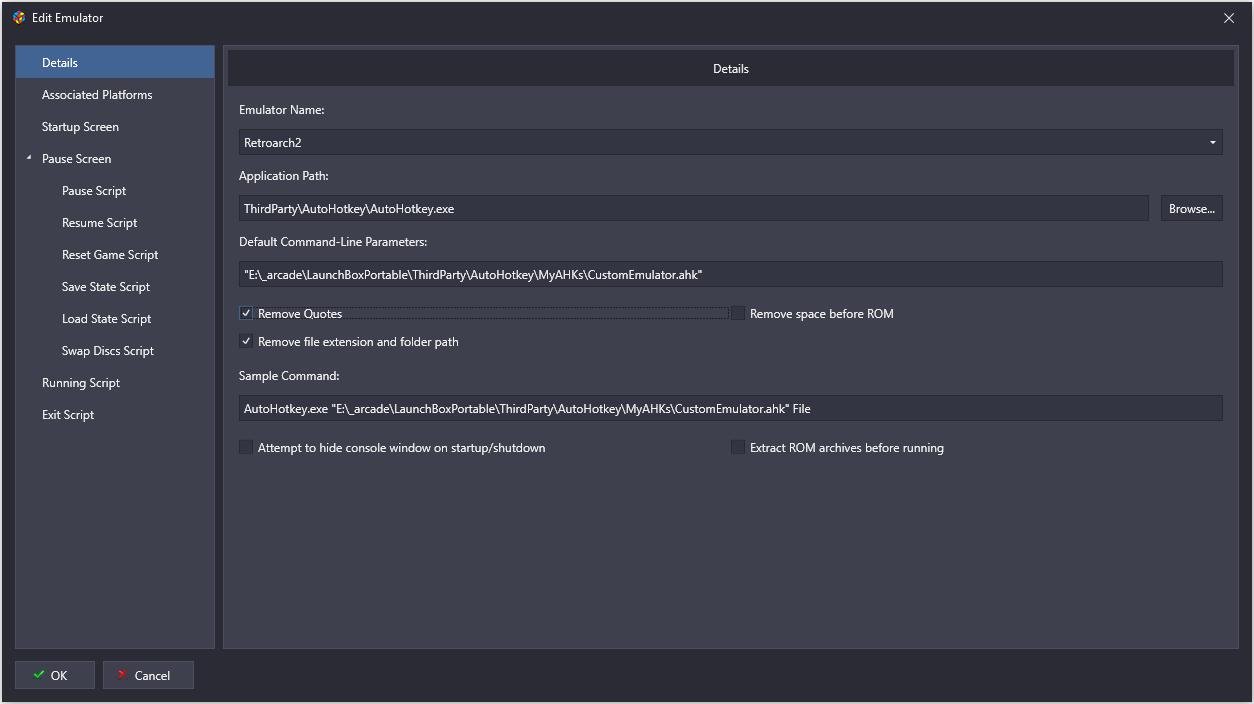Enable Remove space before ROM
The image size is (1254, 704).
coord(738,313)
